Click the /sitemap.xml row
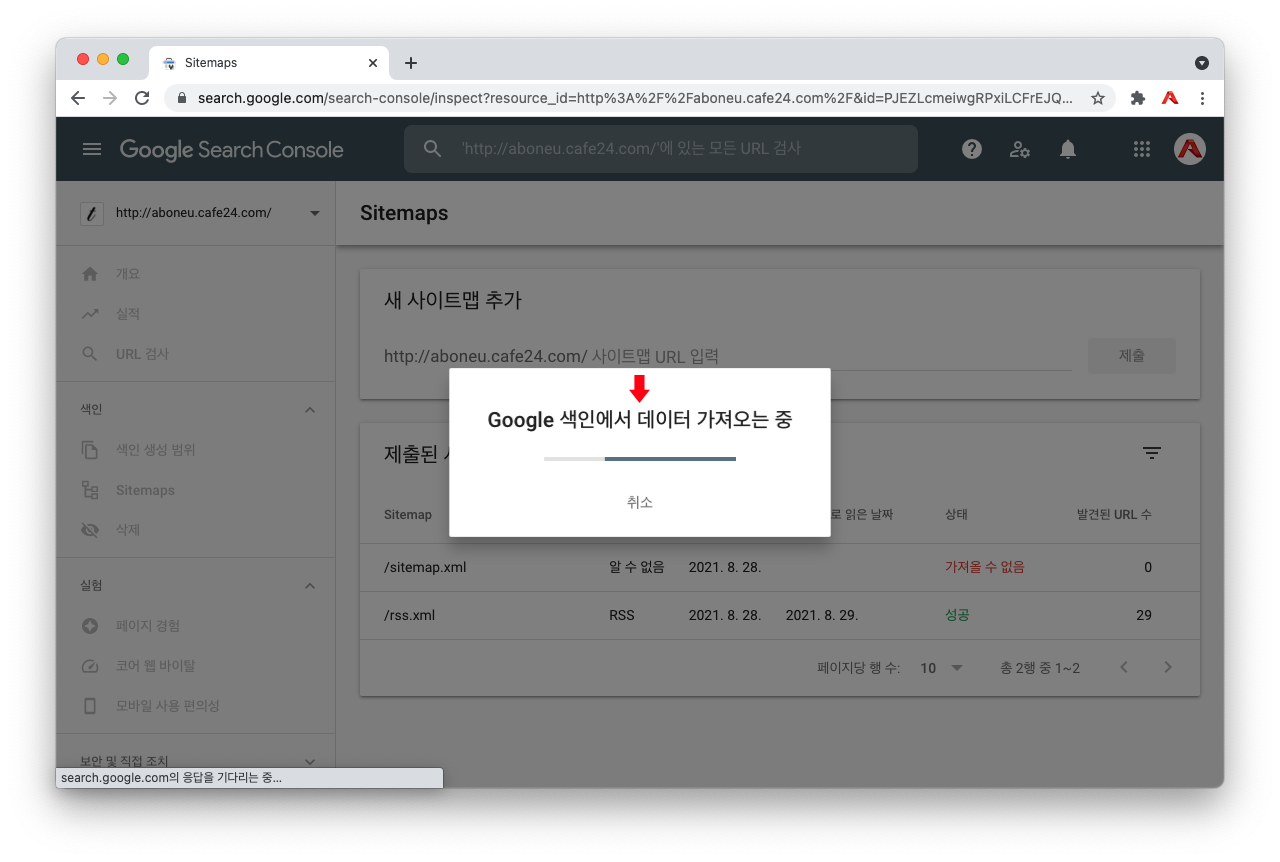1280x862 pixels. (780, 567)
